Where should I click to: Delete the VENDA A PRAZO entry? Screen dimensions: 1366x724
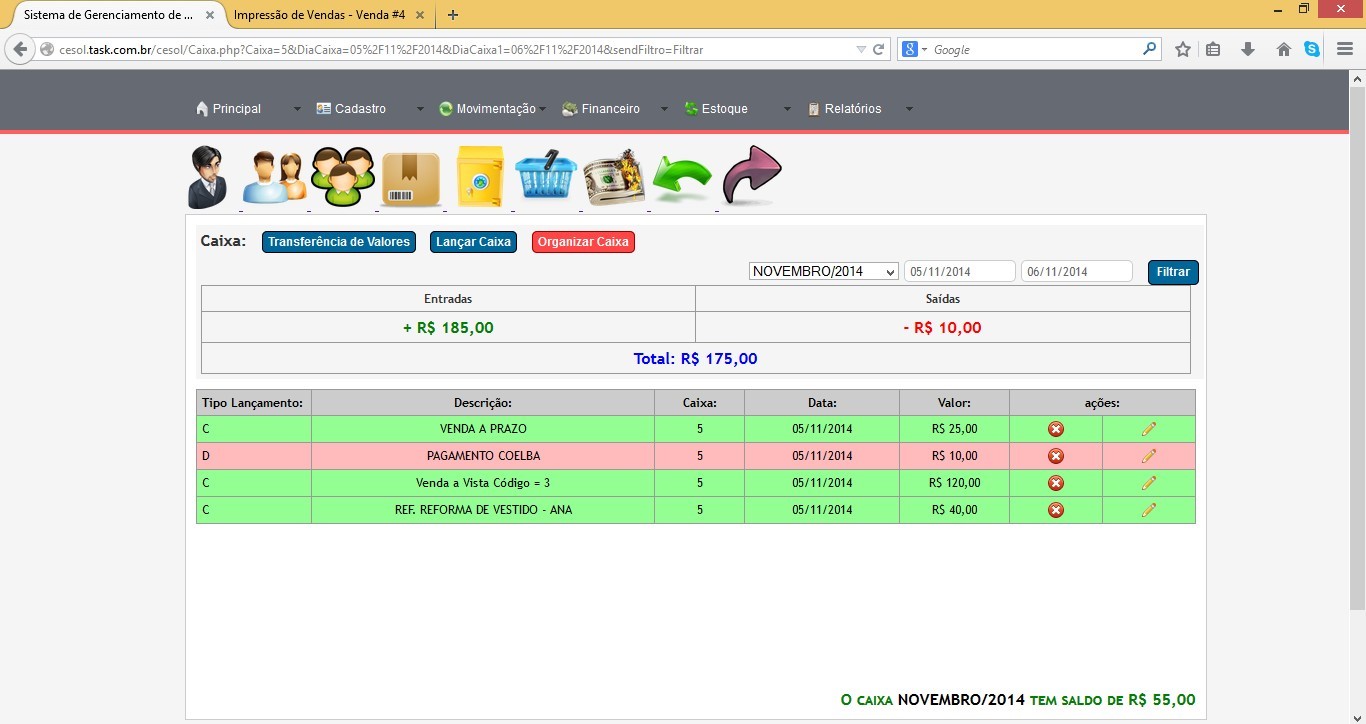(x=1055, y=429)
